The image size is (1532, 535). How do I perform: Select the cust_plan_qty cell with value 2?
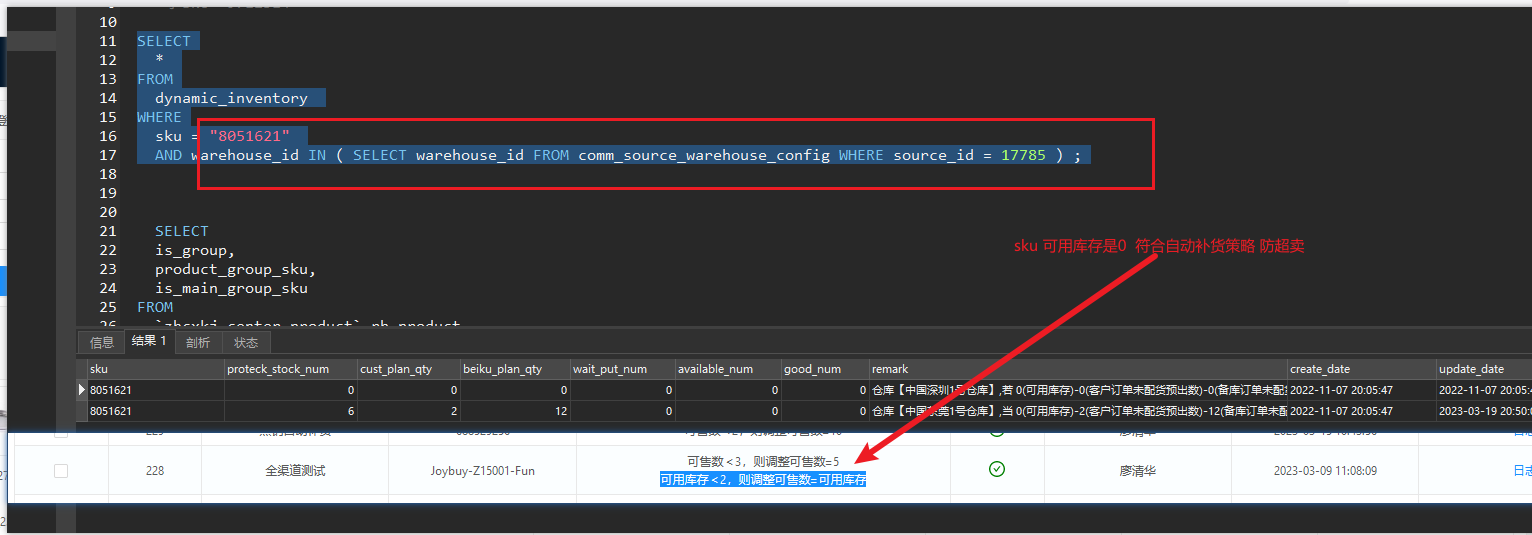point(409,411)
